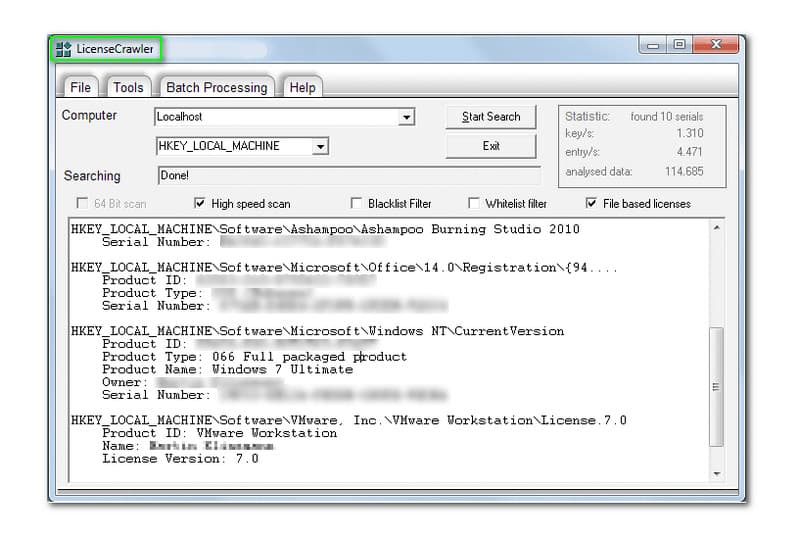The image size is (800, 539).
Task: Uncheck the File based licenses checkbox
Action: pyautogui.click(x=591, y=203)
